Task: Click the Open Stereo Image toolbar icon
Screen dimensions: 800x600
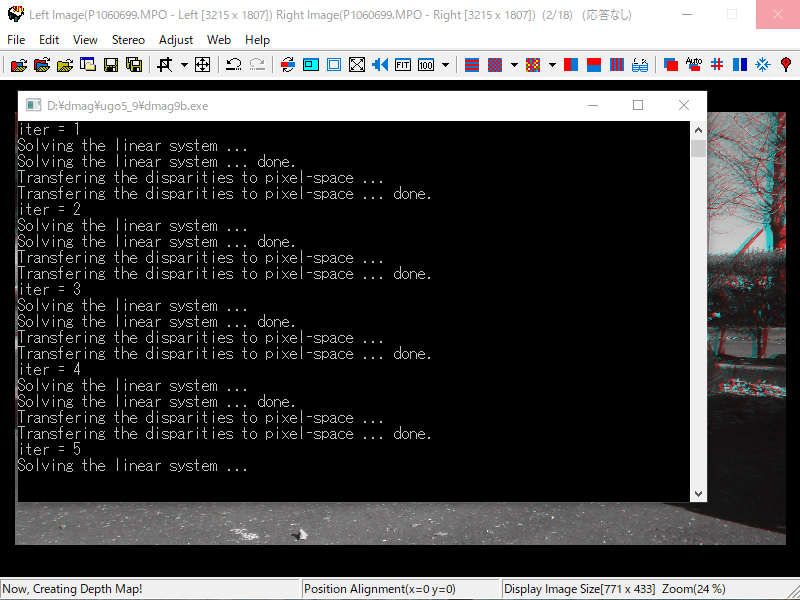Action: point(19,65)
